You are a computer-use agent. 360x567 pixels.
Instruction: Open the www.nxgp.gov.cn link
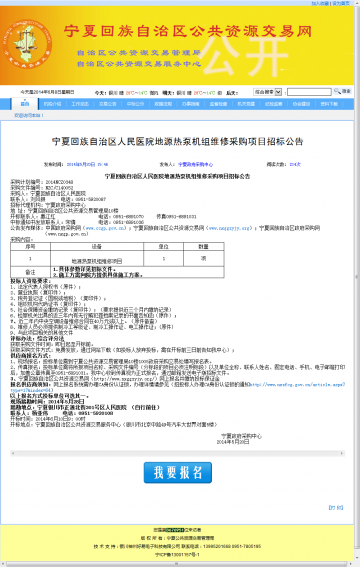67,234
